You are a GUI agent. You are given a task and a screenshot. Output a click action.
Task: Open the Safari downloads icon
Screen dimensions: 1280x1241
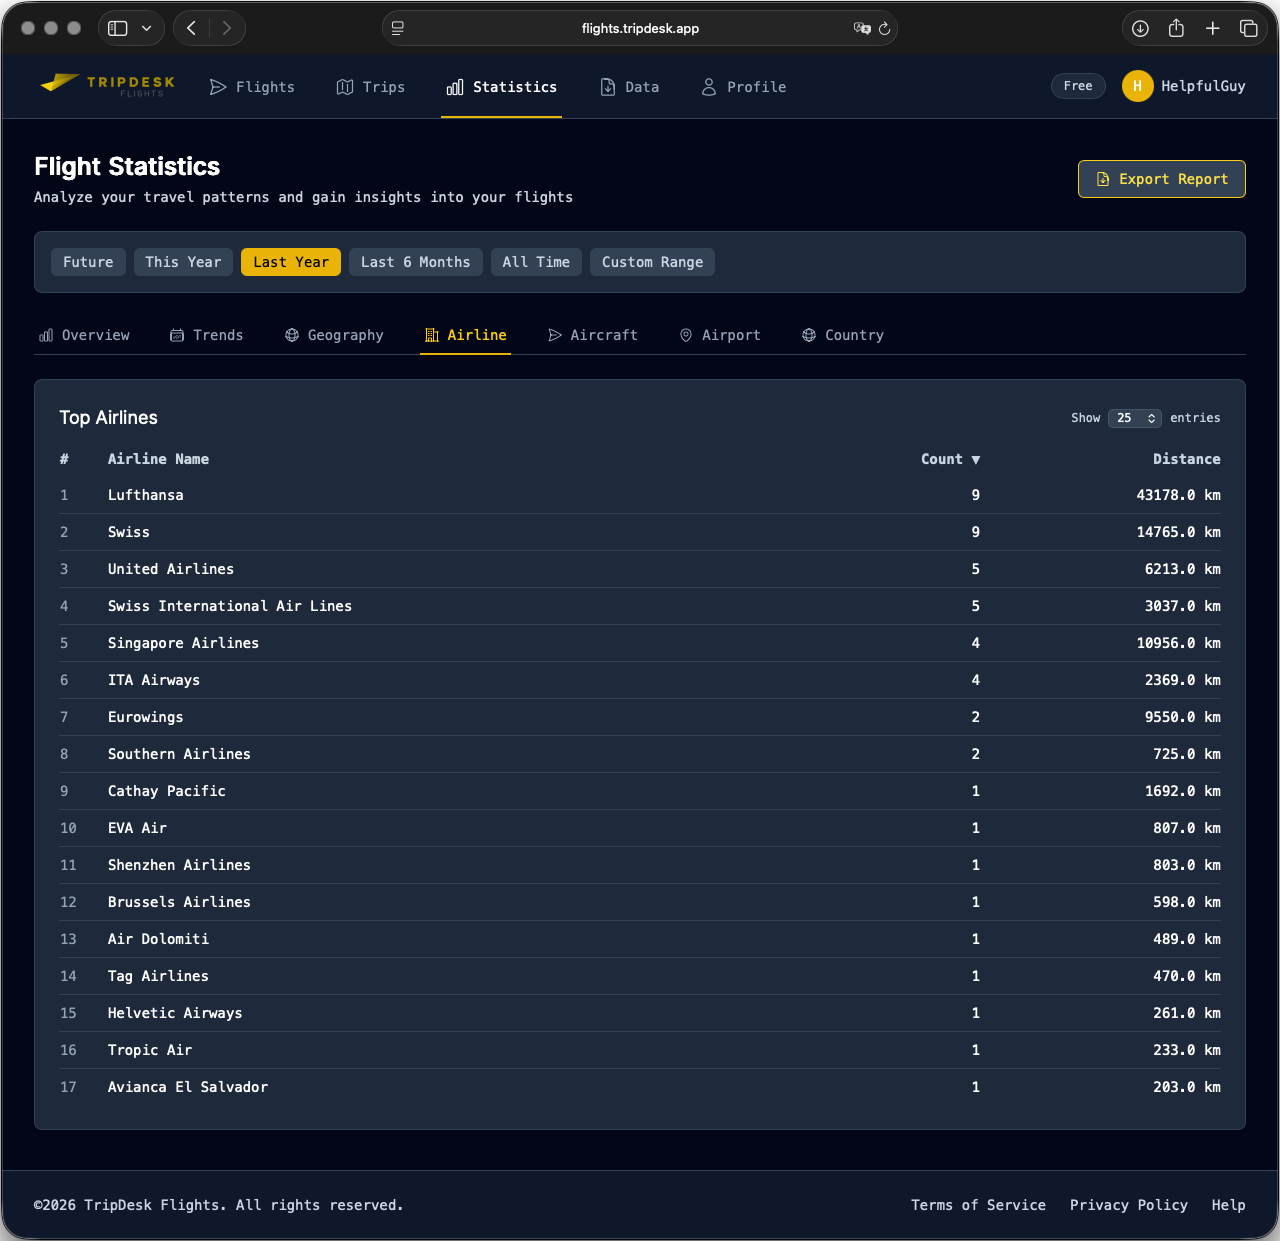tap(1140, 28)
